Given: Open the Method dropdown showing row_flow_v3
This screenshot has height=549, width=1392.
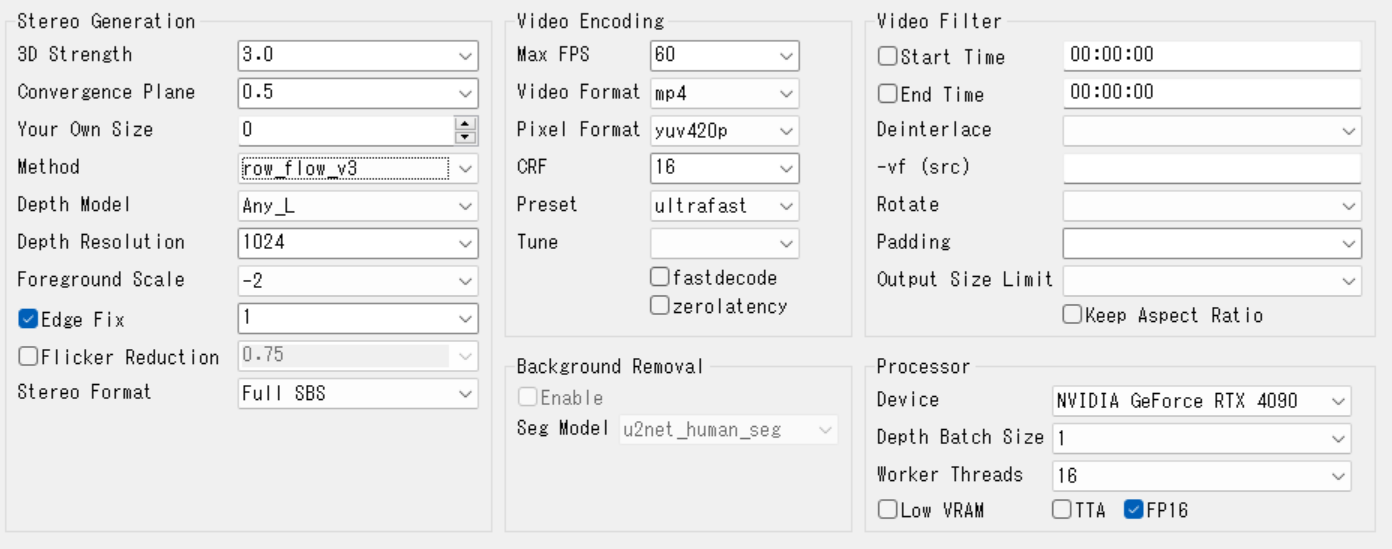Looking at the screenshot, I should pos(358,168).
